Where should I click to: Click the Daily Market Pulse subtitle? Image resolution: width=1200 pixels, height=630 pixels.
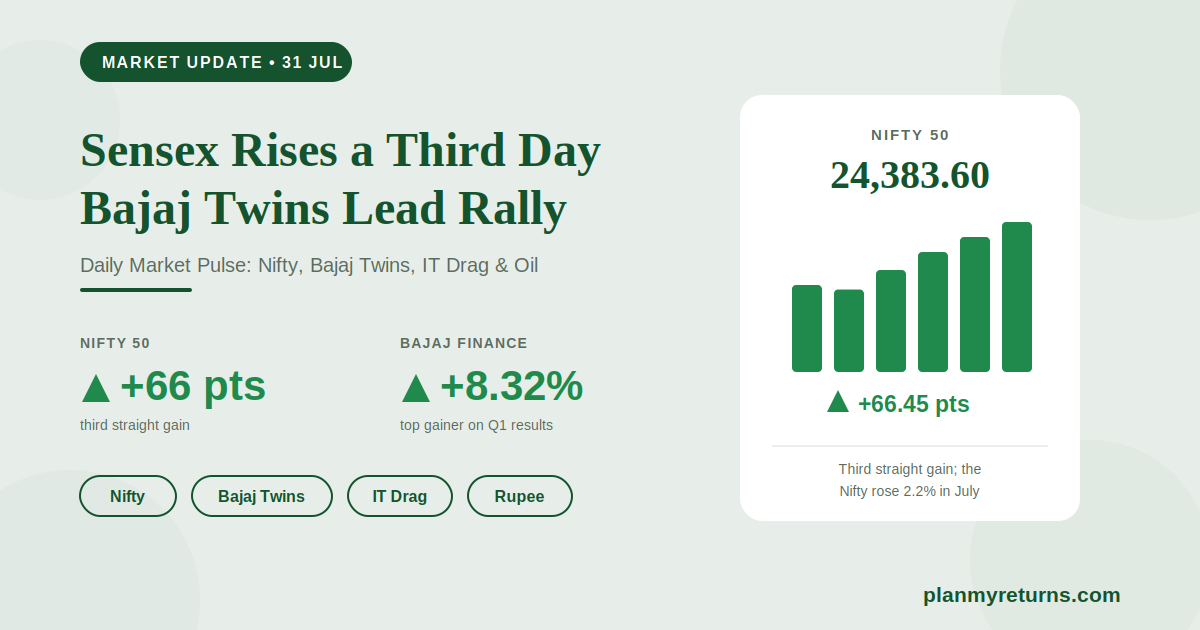coord(309,266)
